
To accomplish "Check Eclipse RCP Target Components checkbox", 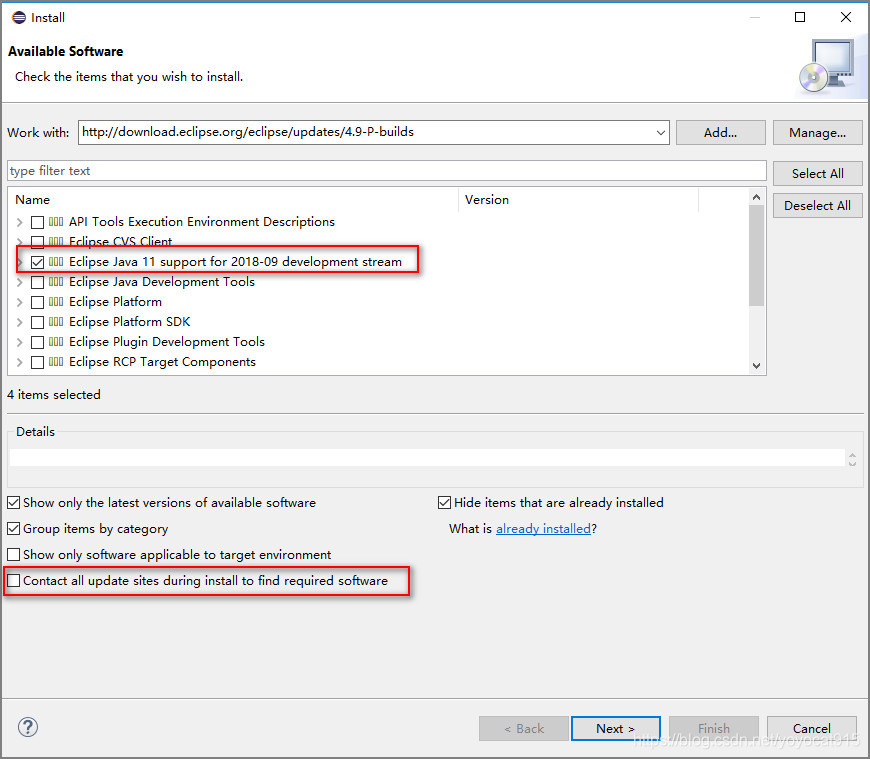I will click(x=37, y=362).
